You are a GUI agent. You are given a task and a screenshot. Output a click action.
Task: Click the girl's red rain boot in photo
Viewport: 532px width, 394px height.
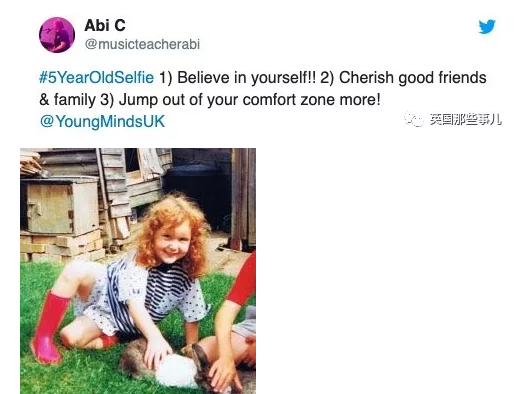tap(50, 326)
